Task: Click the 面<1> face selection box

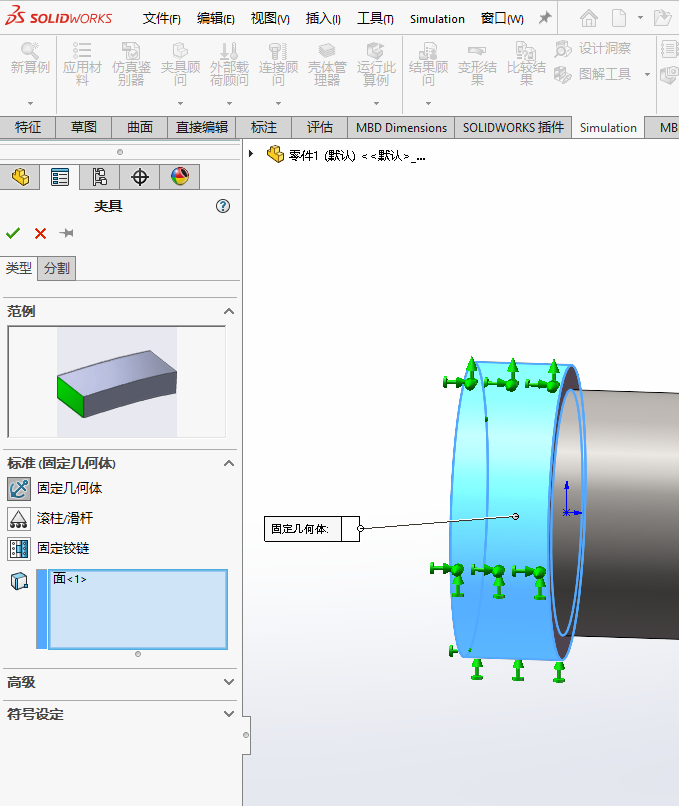Action: tap(137, 608)
